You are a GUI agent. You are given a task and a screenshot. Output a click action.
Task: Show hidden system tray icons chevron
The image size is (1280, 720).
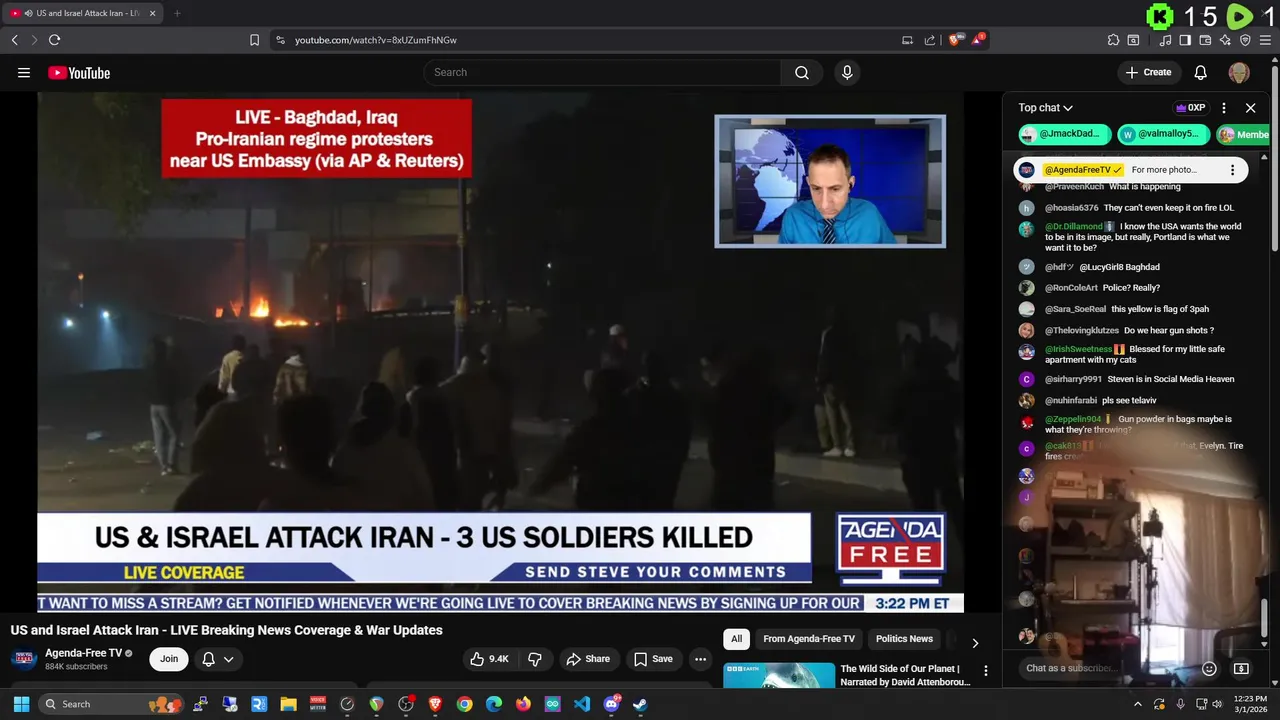click(1137, 704)
